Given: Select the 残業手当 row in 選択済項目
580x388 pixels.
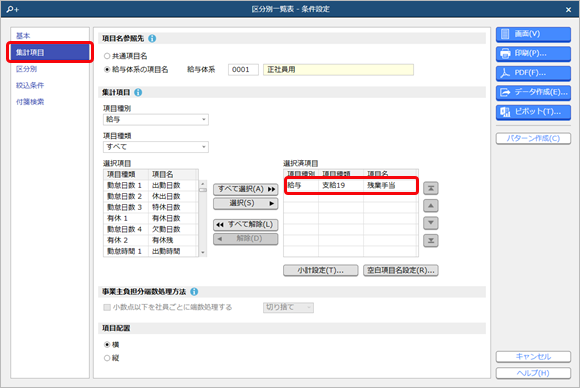Looking at the screenshot, I should [351, 186].
